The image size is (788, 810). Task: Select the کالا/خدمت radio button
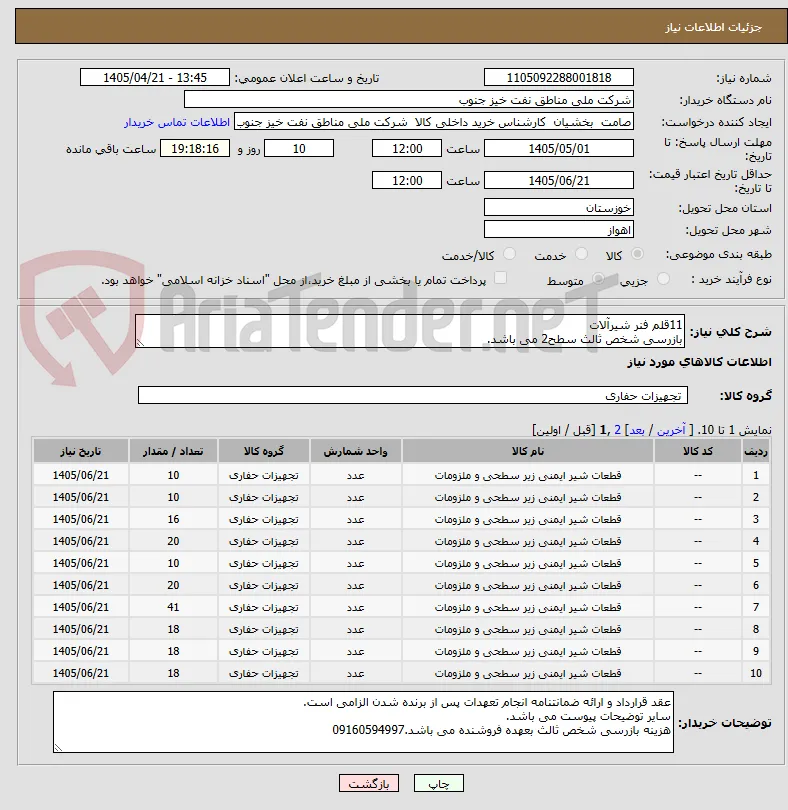pyautogui.click(x=509, y=254)
